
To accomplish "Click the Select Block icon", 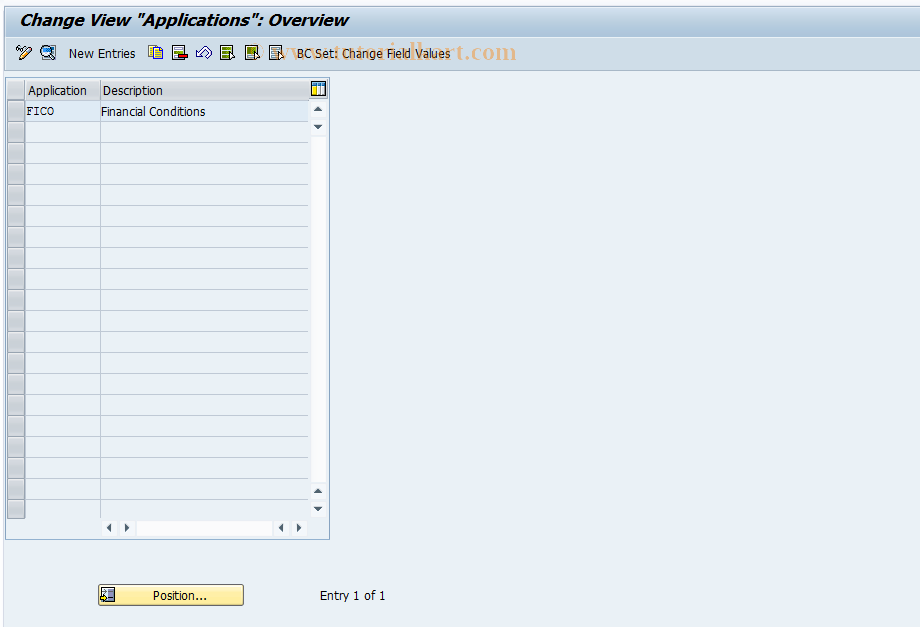I will [x=252, y=53].
